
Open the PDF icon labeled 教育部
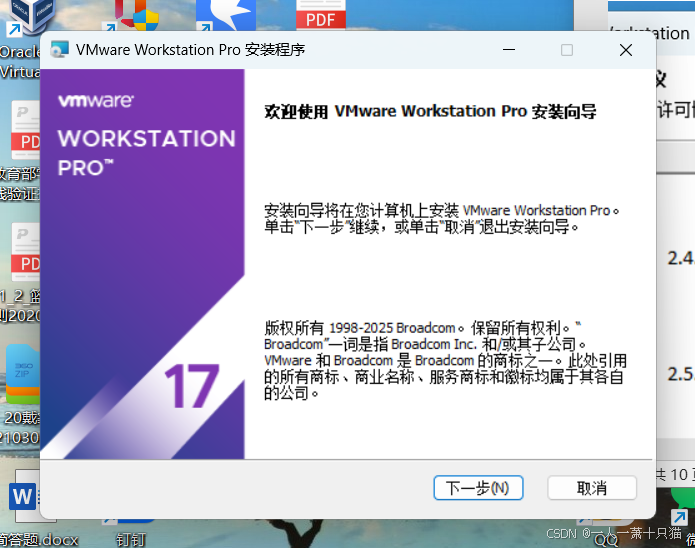coord(24,130)
